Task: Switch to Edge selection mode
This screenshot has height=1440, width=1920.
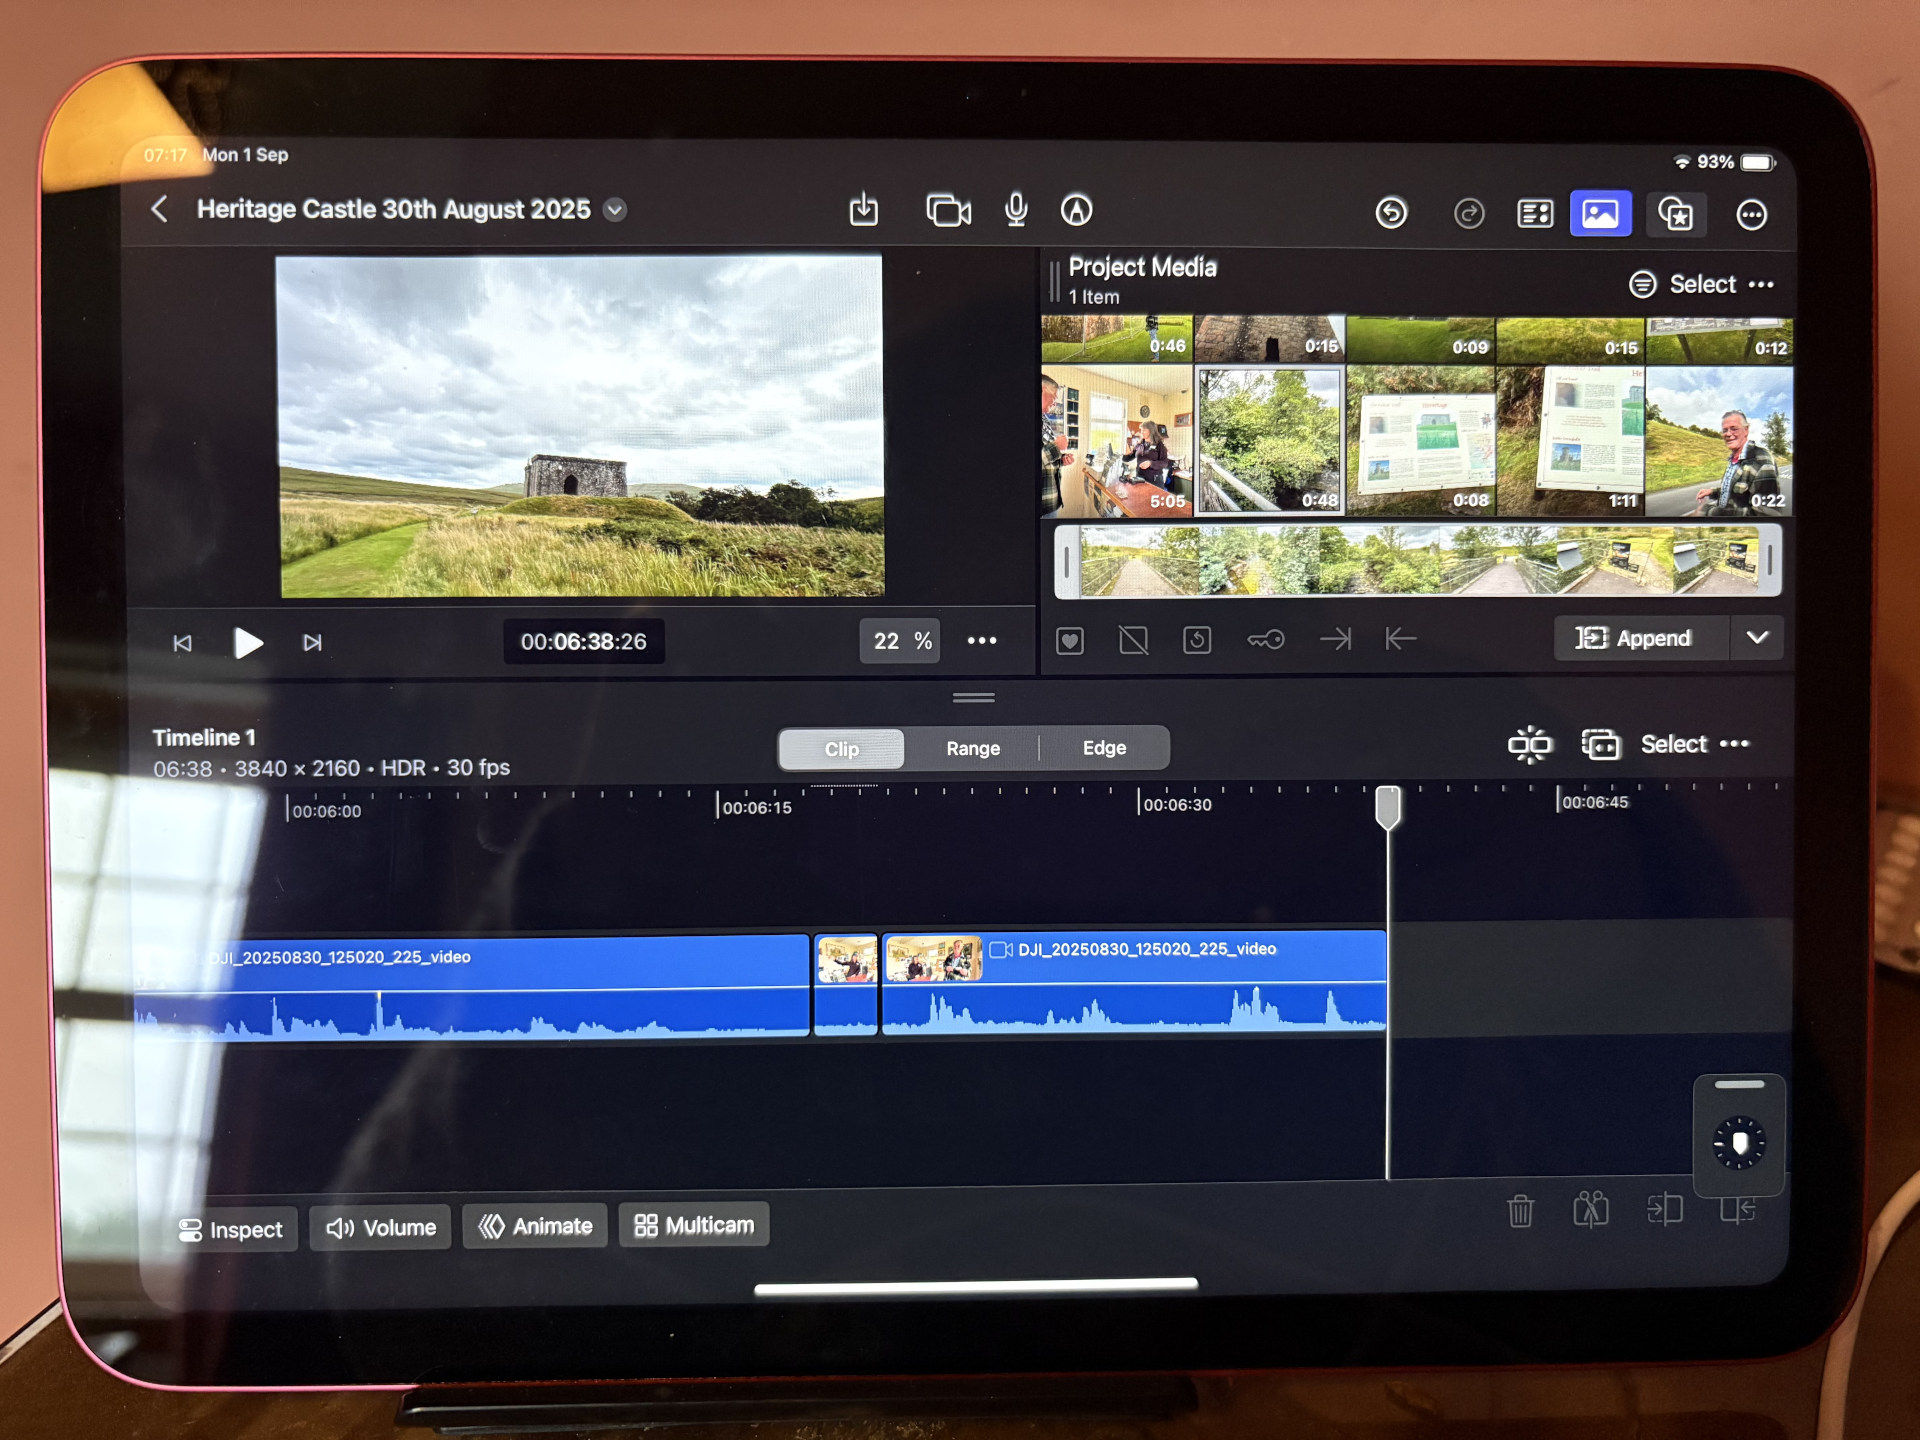Action: coord(1104,748)
